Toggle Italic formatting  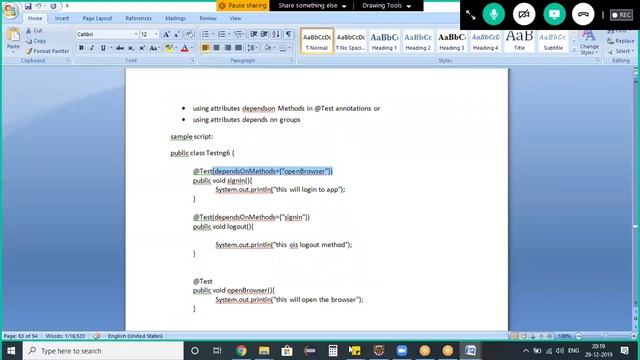(92, 48)
